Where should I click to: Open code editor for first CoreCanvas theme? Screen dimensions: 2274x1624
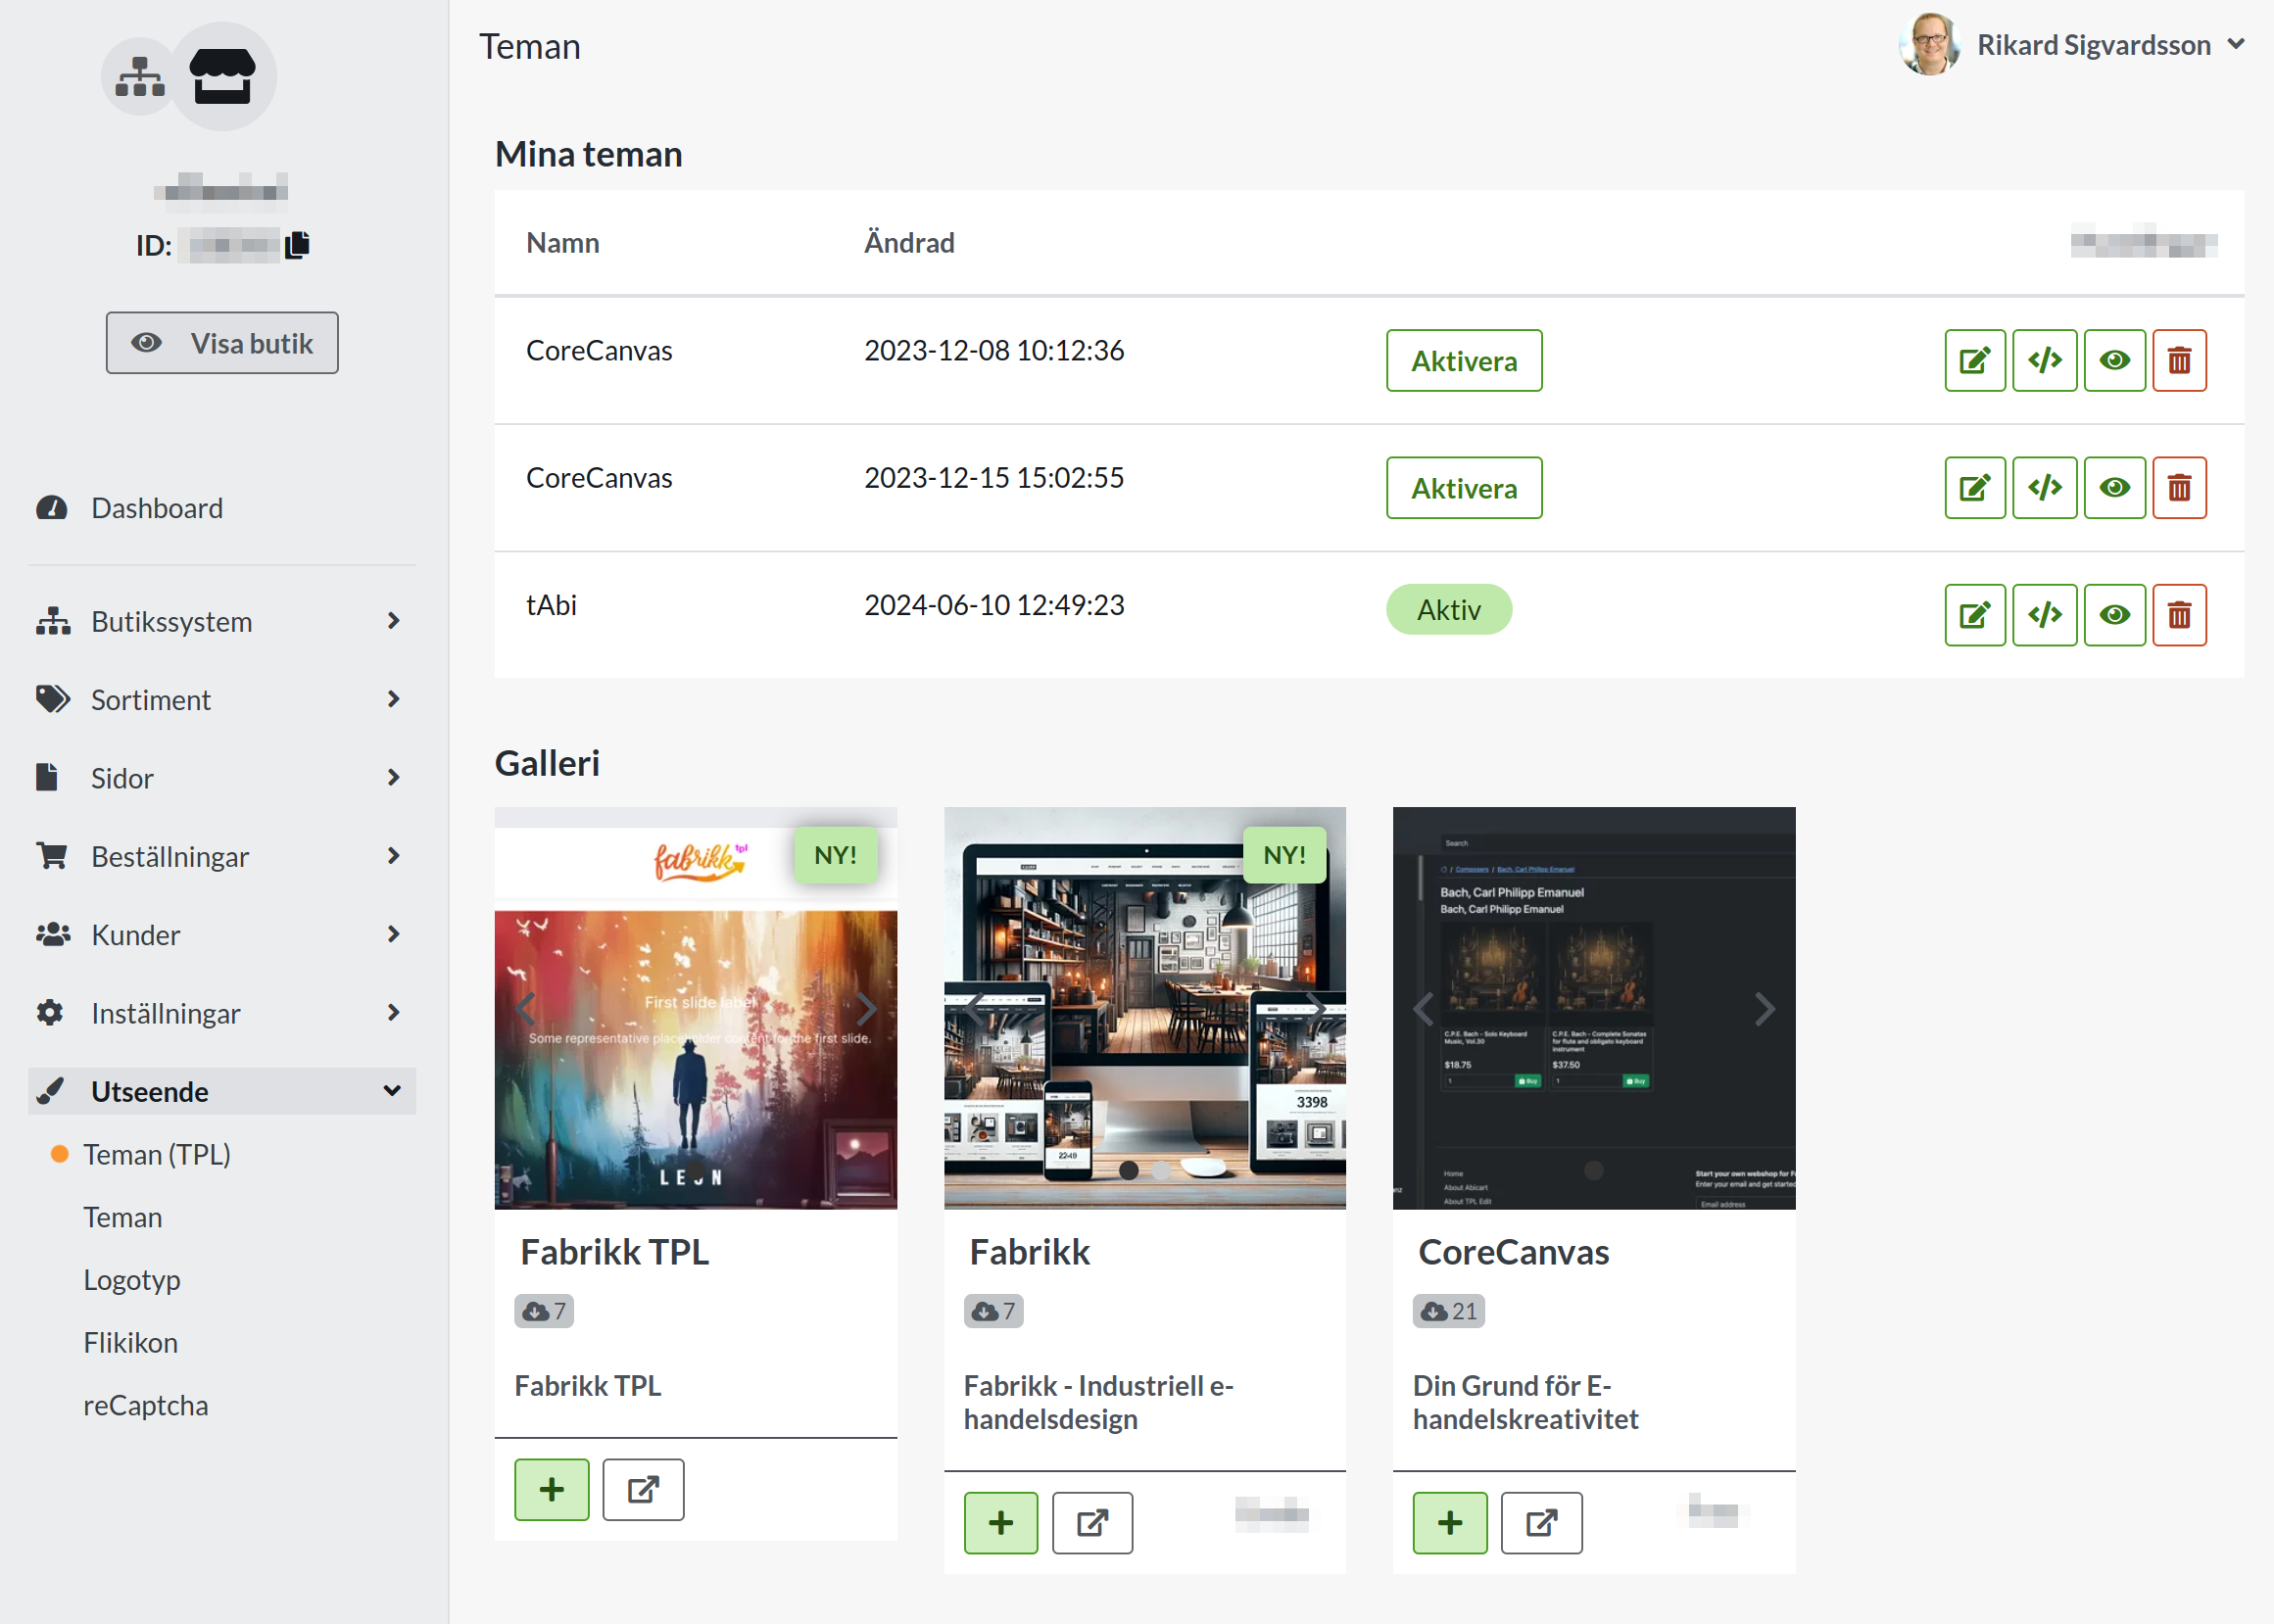pyautogui.click(x=2044, y=360)
